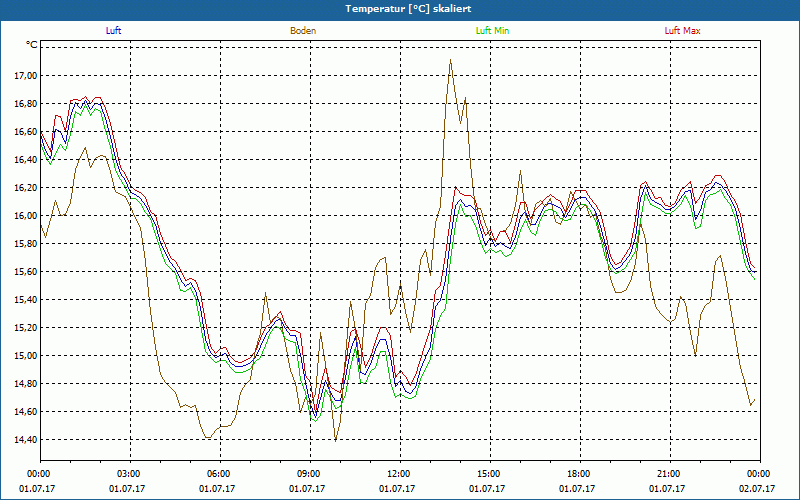
Task: Click the chart title 'Temperatur [°C] skaliert'
Action: 408,9
